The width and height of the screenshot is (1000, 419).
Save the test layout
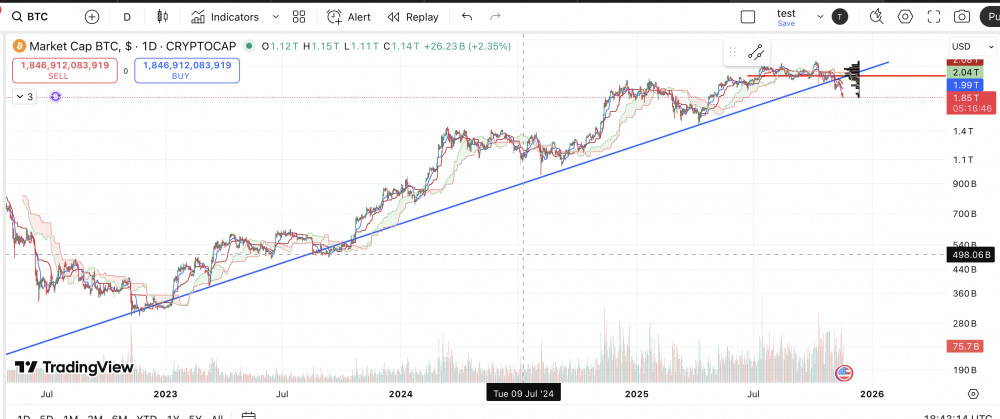point(786,18)
